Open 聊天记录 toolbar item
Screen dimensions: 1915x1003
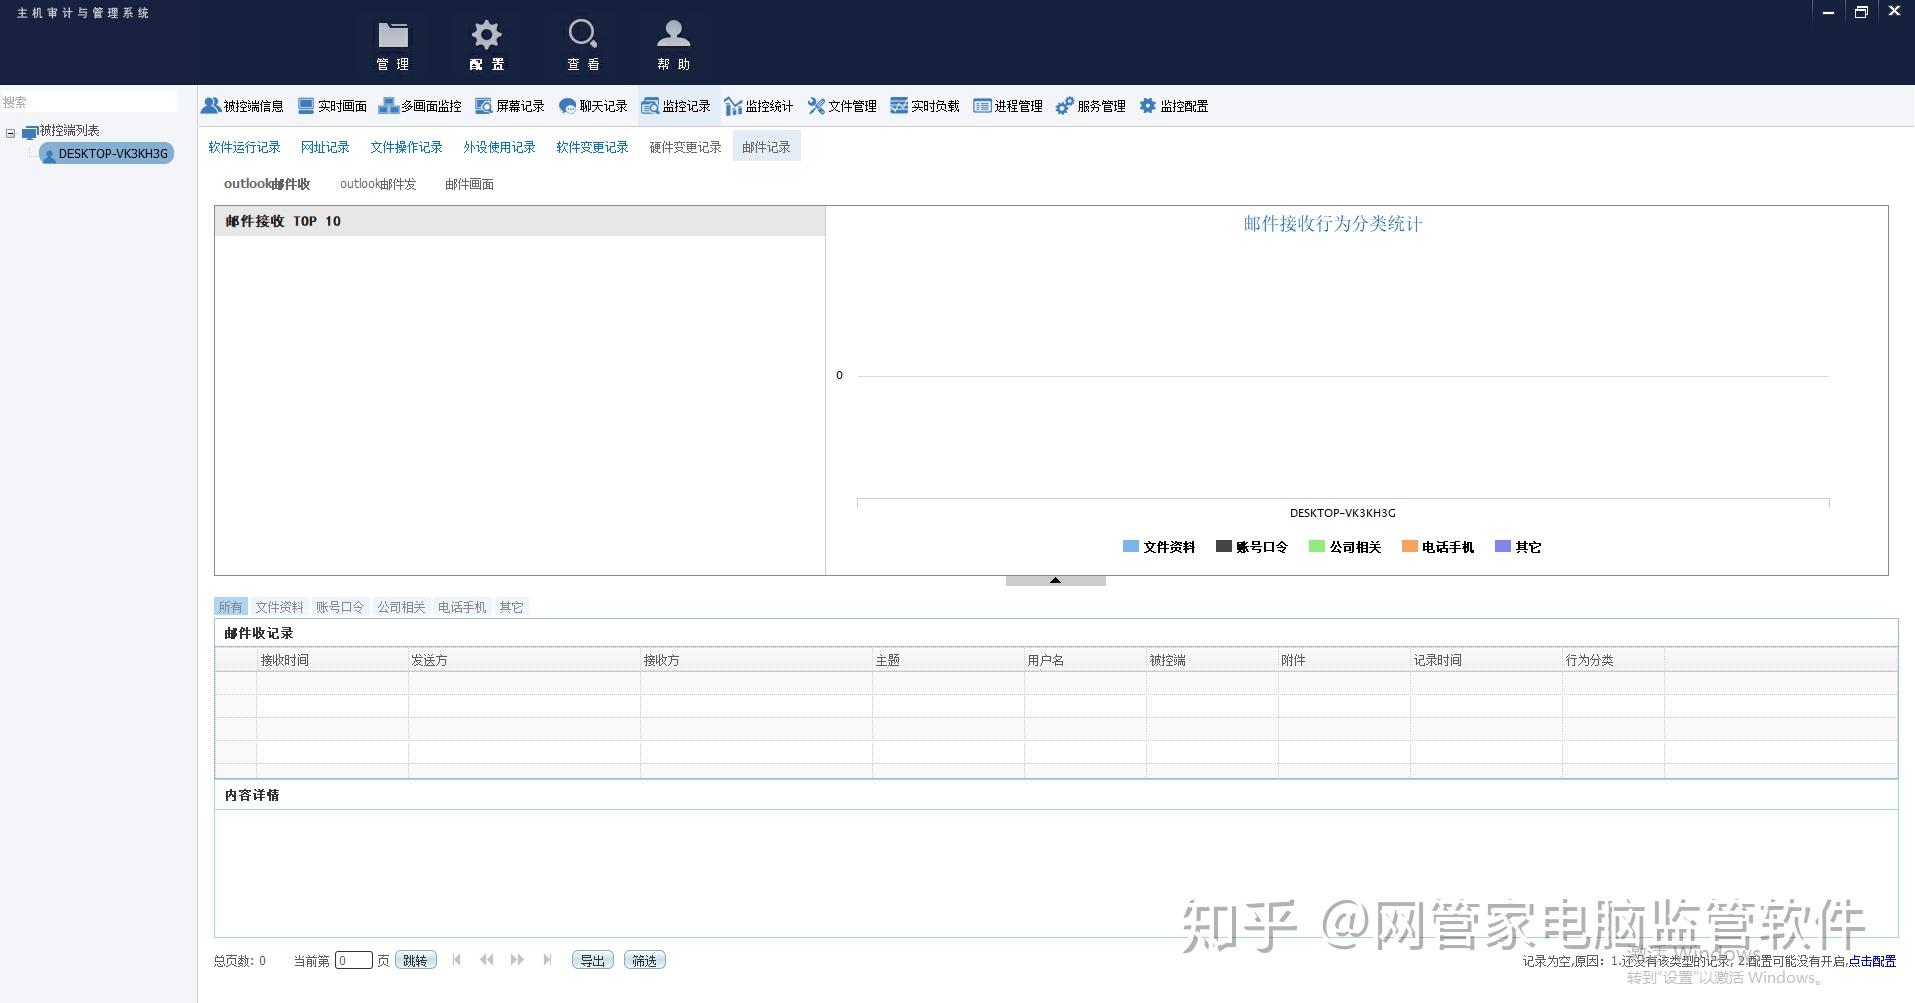point(593,106)
